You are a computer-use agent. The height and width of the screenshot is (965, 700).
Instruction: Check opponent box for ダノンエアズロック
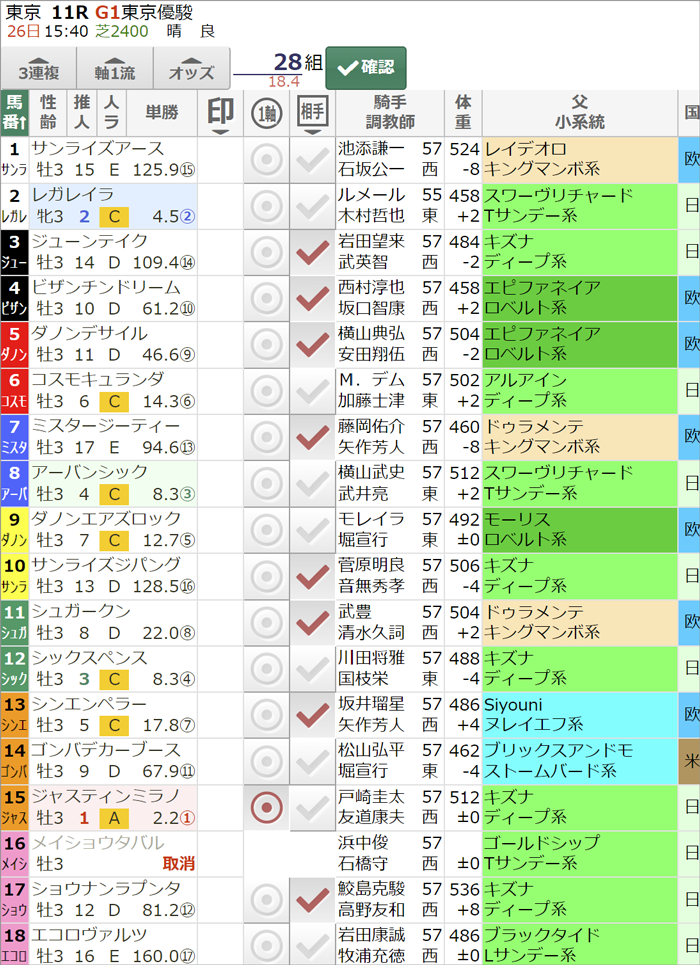(313, 530)
